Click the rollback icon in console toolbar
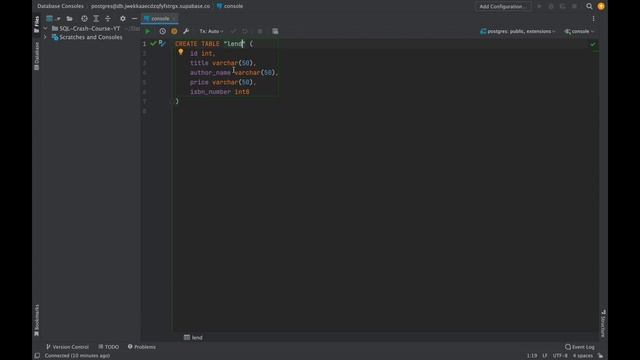Viewport: 640px width, 360px height. tap(245, 31)
